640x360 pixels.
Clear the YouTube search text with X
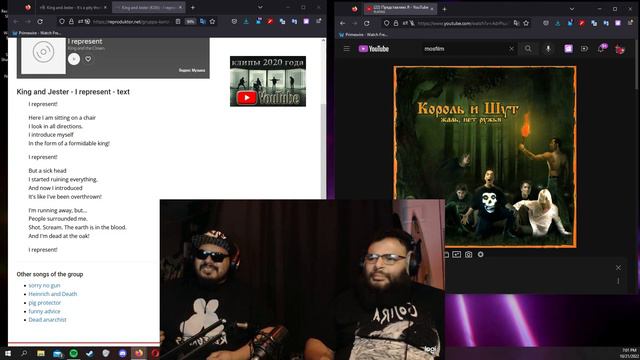(511, 49)
